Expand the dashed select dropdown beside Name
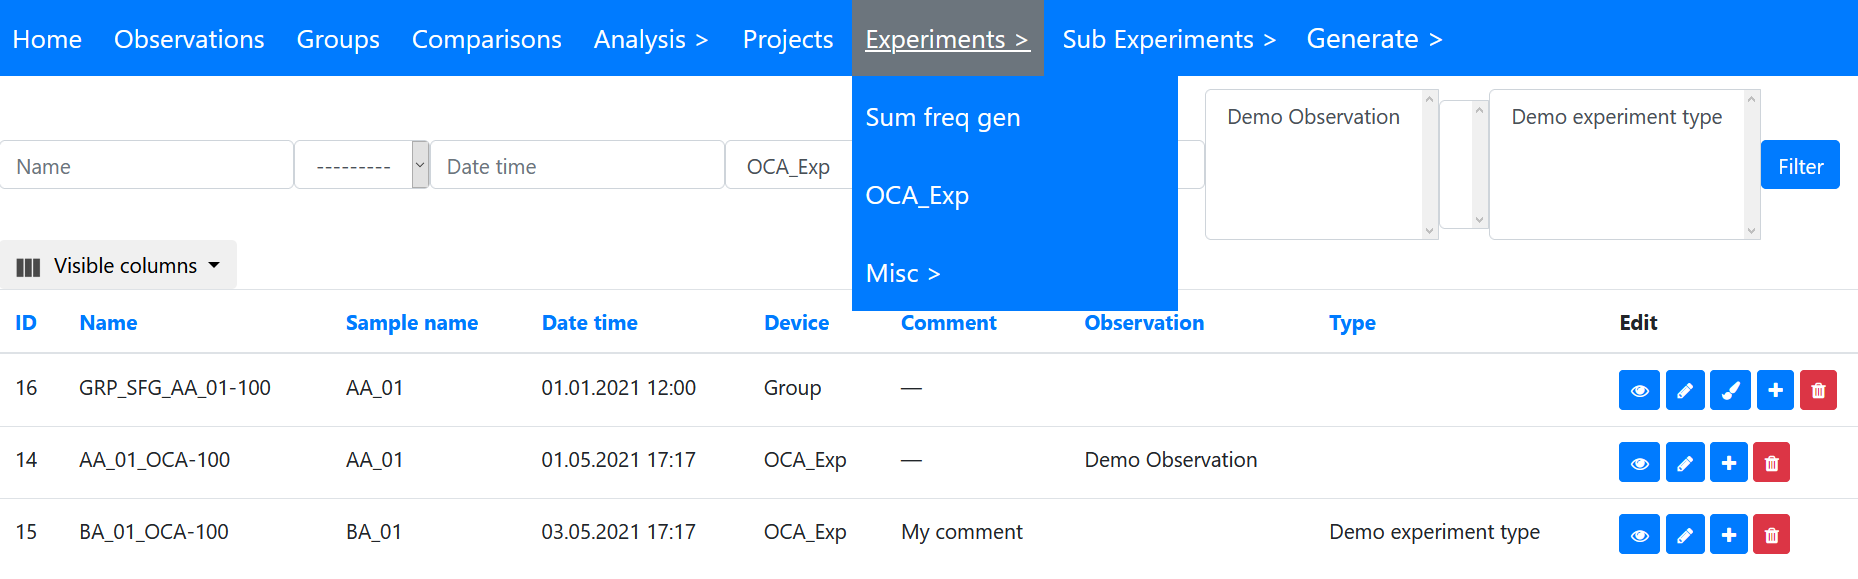The width and height of the screenshot is (1858, 579). [x=361, y=166]
